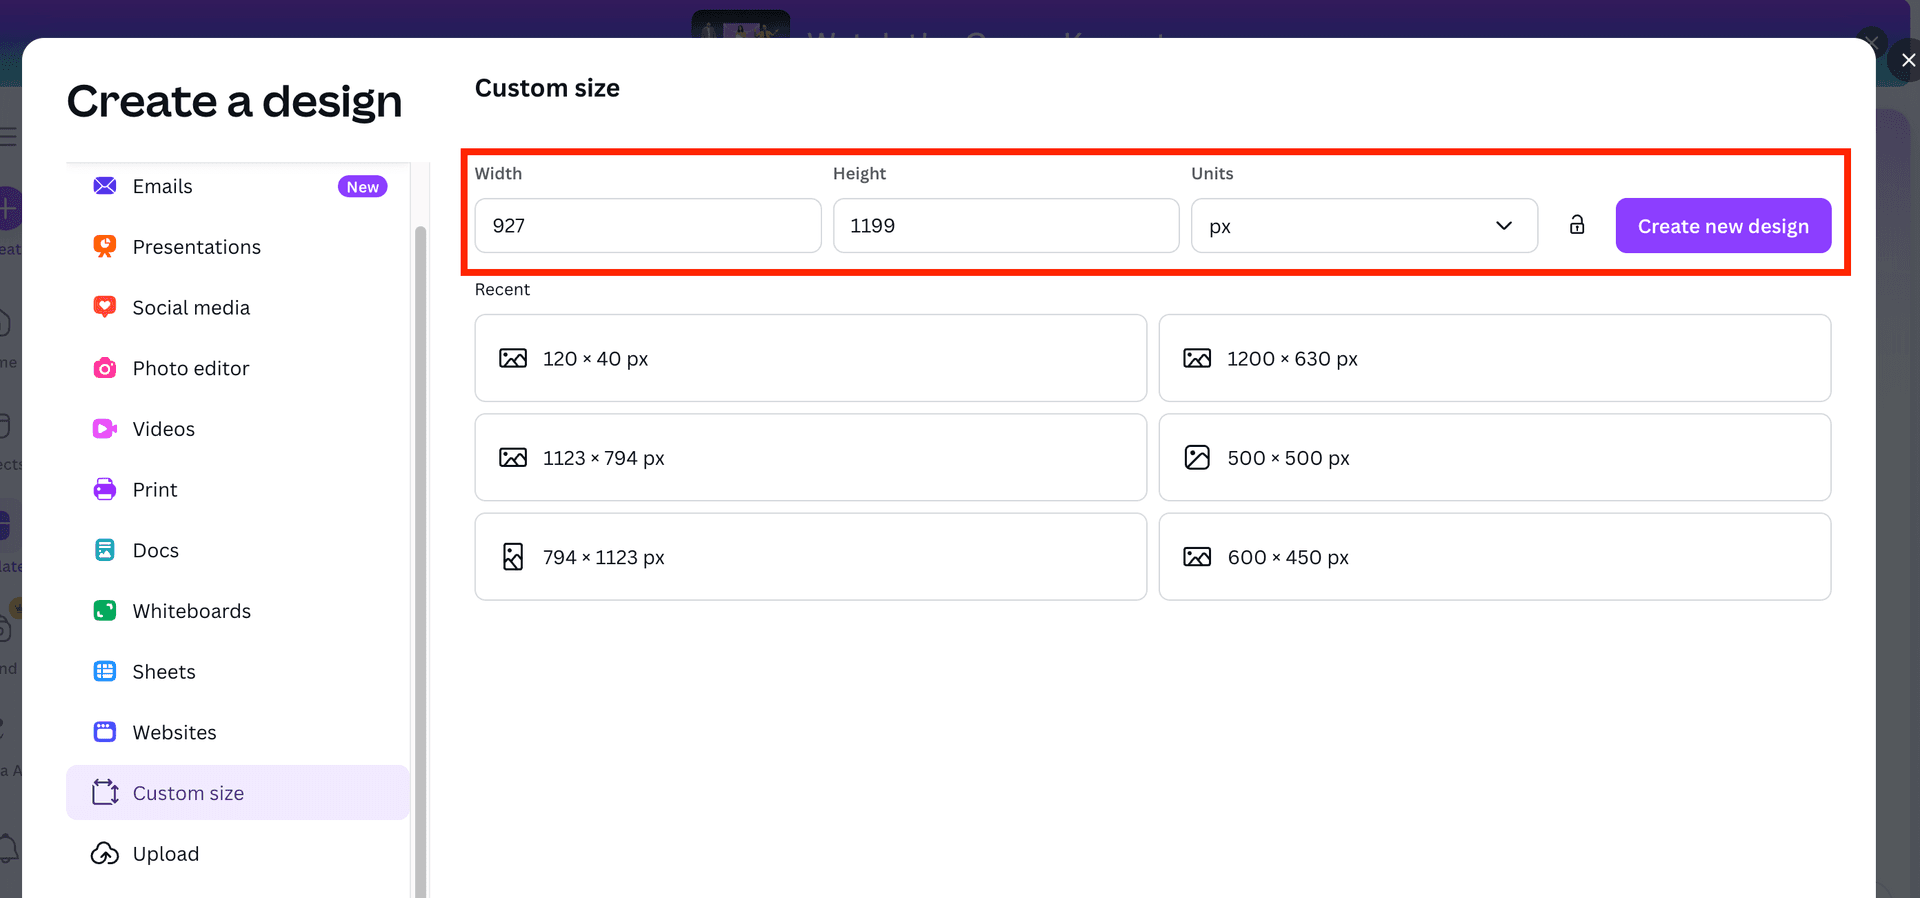Click the Custom size heading
Viewport: 1920px width, 898px height.
pyautogui.click(x=547, y=88)
